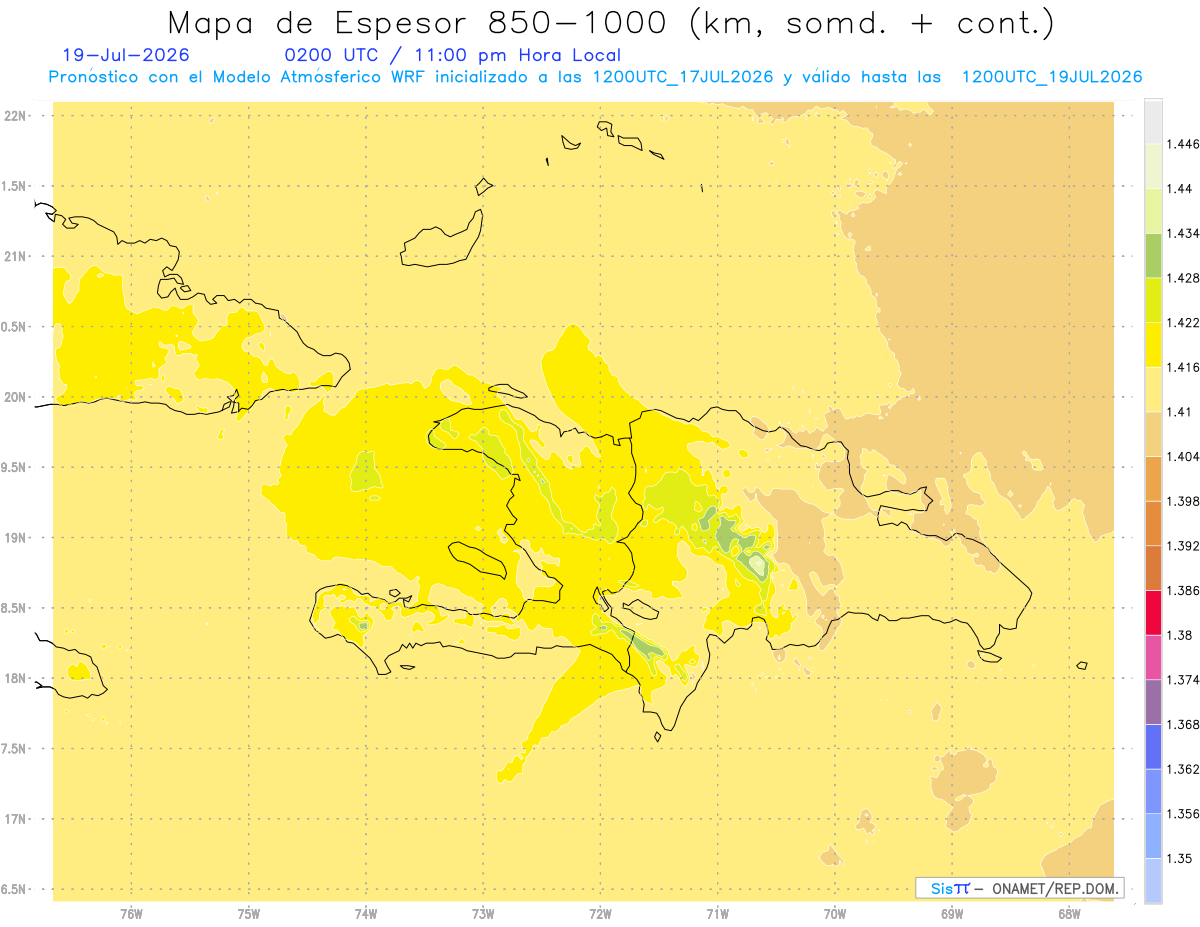Click the latitude label '0.5N'

(15, 327)
